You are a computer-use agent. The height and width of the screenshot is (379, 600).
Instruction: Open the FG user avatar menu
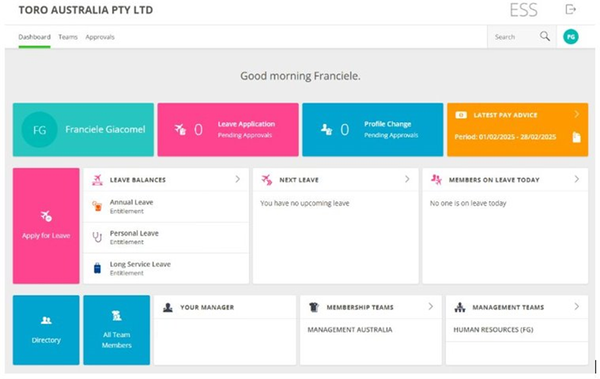point(571,37)
